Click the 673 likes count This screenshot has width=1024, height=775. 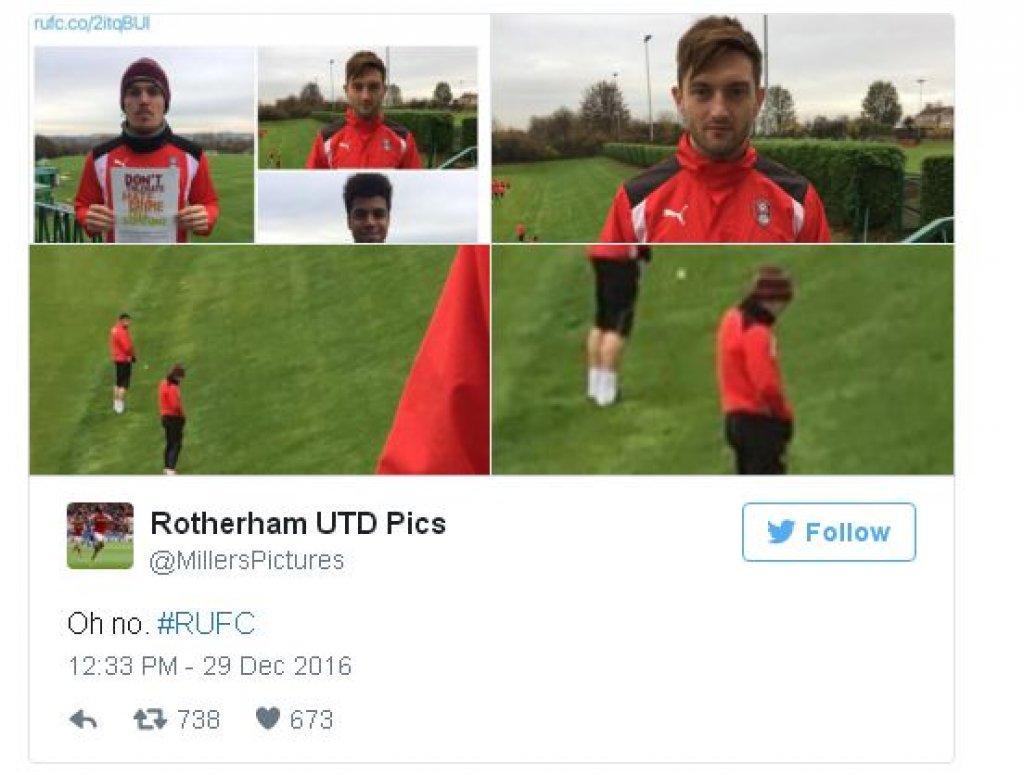(312, 720)
